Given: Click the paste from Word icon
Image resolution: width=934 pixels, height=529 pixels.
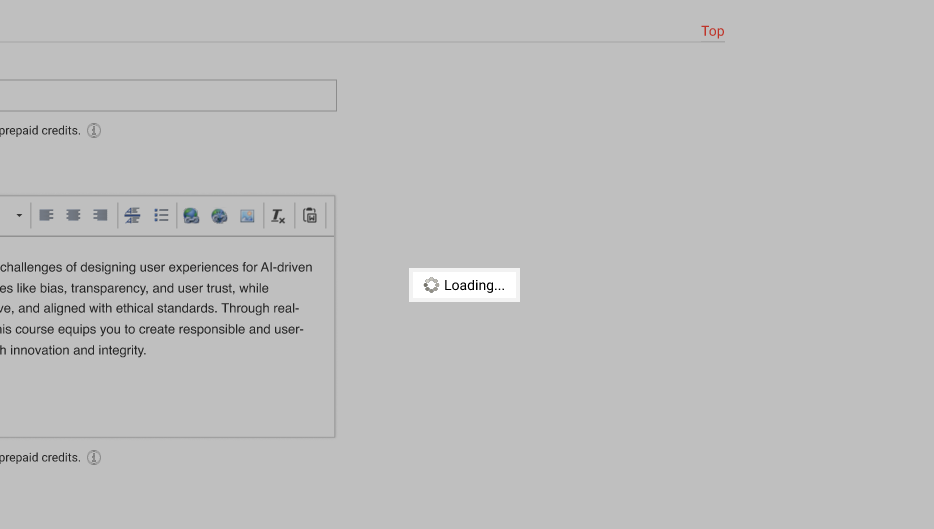Looking at the screenshot, I should 310,215.
